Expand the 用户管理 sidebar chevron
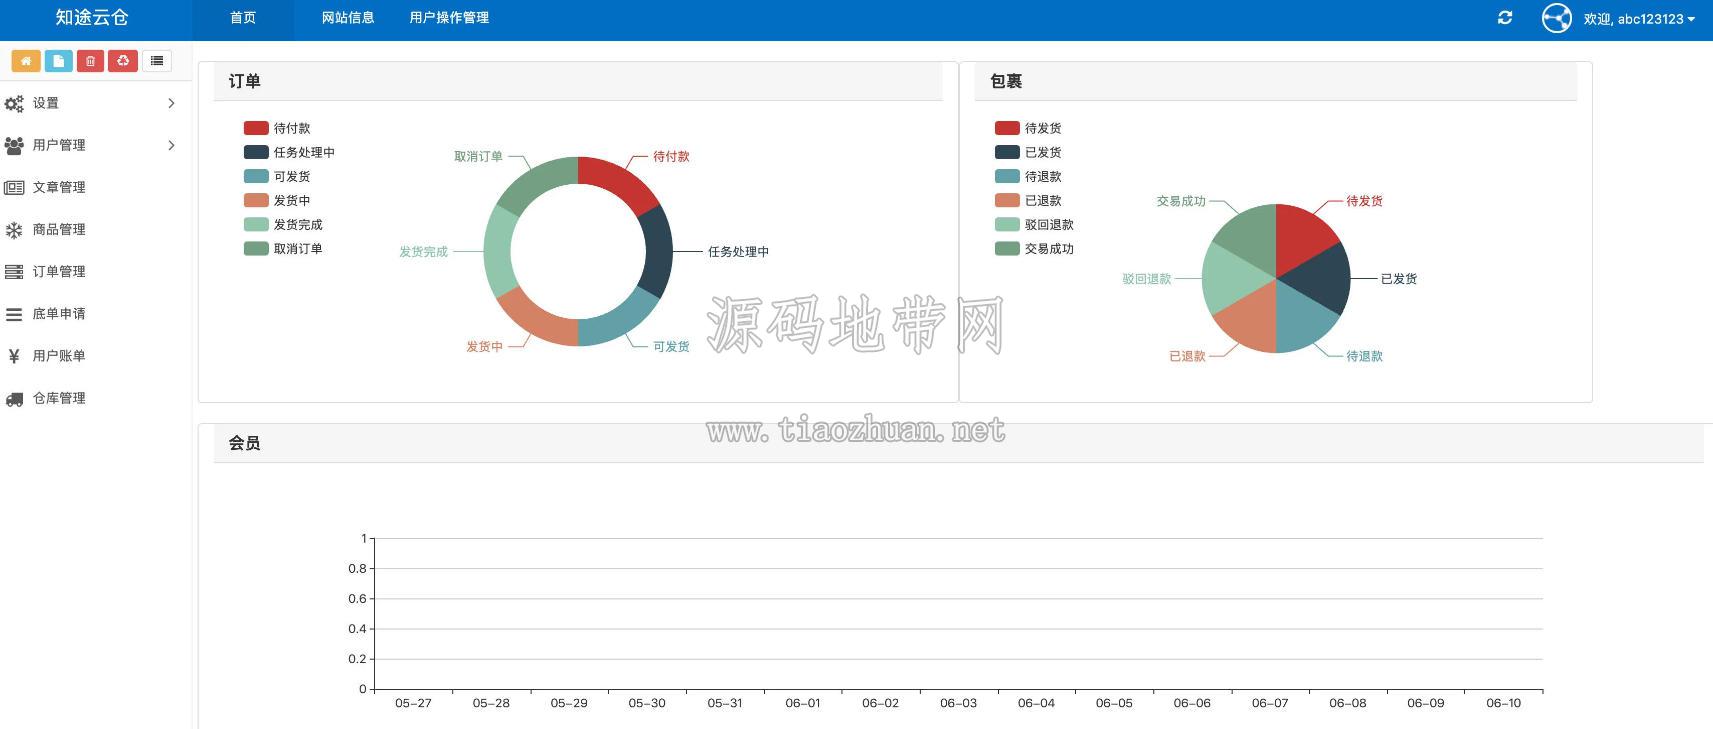This screenshot has width=1713, height=729. coord(171,145)
